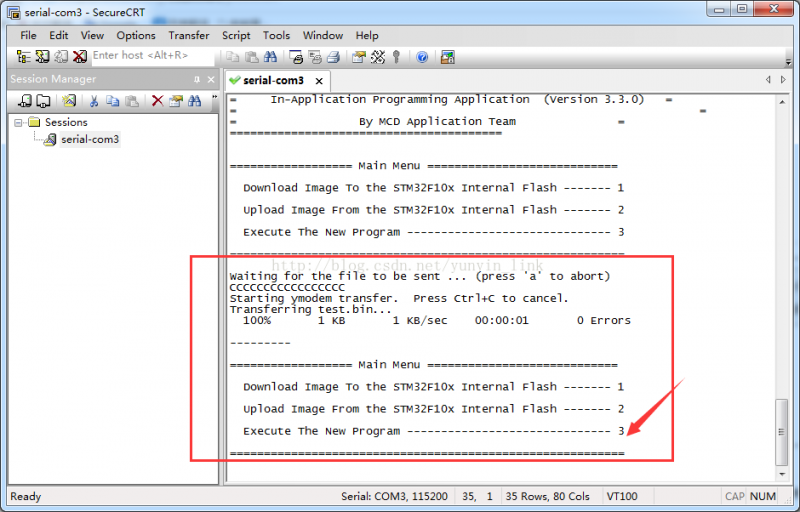Open main toolbar options dropdown arrow
The height and width of the screenshot is (512, 800).
[x=789, y=61]
